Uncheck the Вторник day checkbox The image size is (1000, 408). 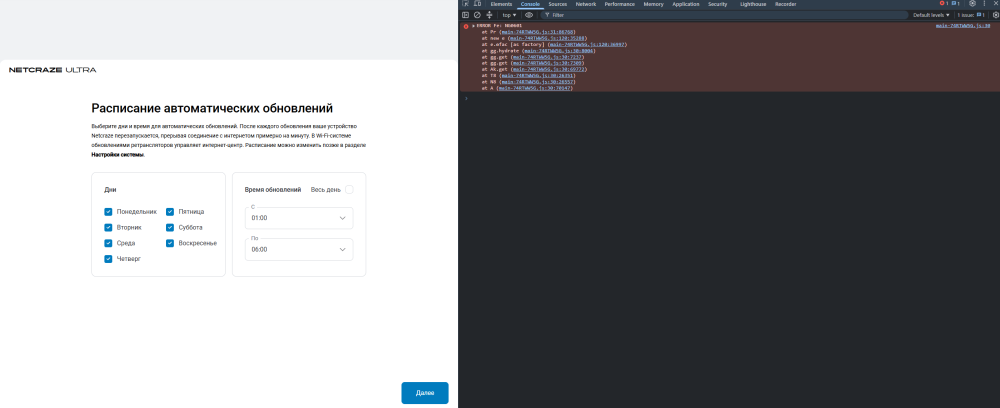pos(108,228)
